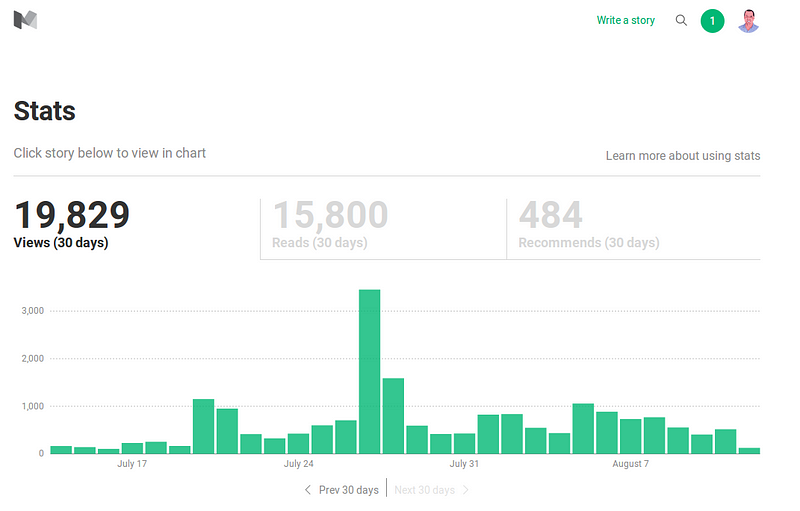Click the left chevron beside Prev 30 days
The width and height of the screenshot is (800, 511).
click(307, 490)
